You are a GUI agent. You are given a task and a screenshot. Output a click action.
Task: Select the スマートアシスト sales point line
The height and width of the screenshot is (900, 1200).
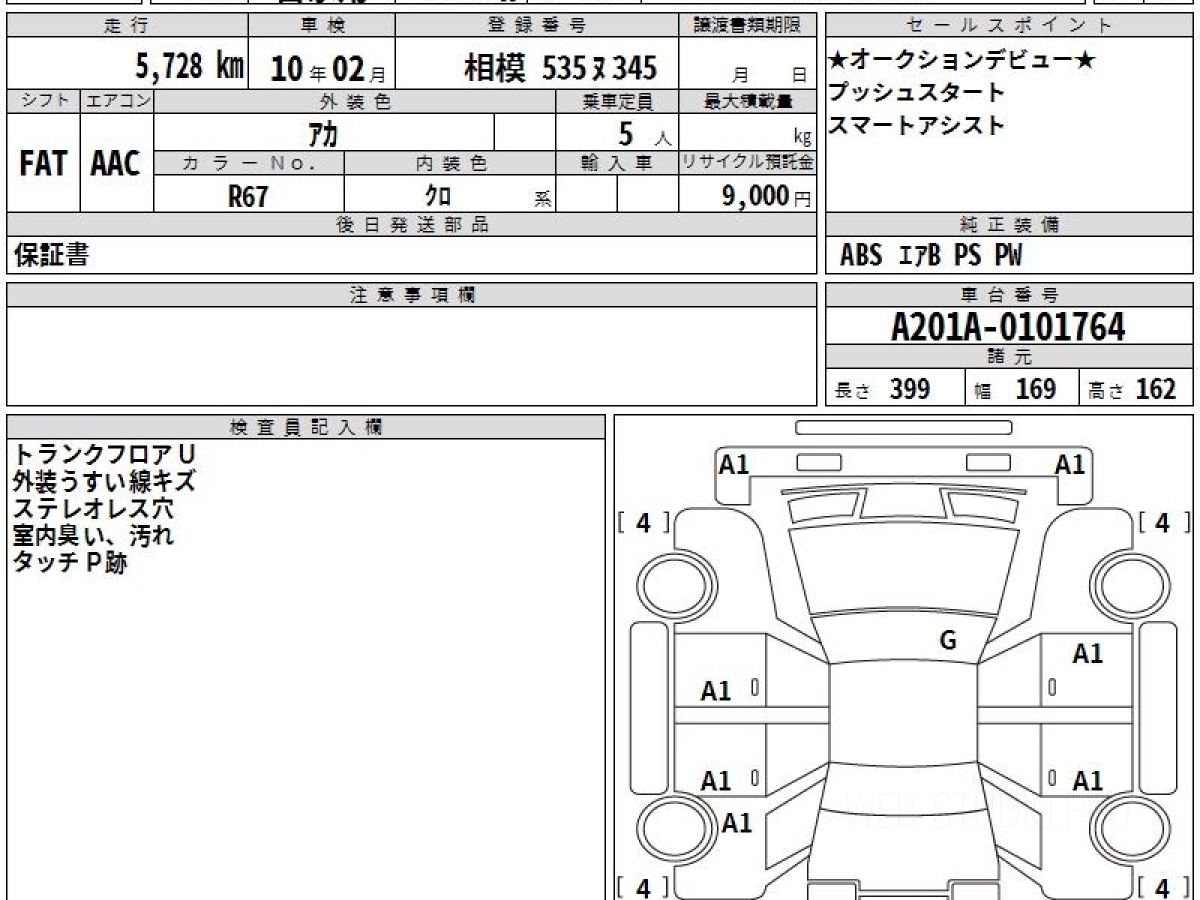[916, 126]
